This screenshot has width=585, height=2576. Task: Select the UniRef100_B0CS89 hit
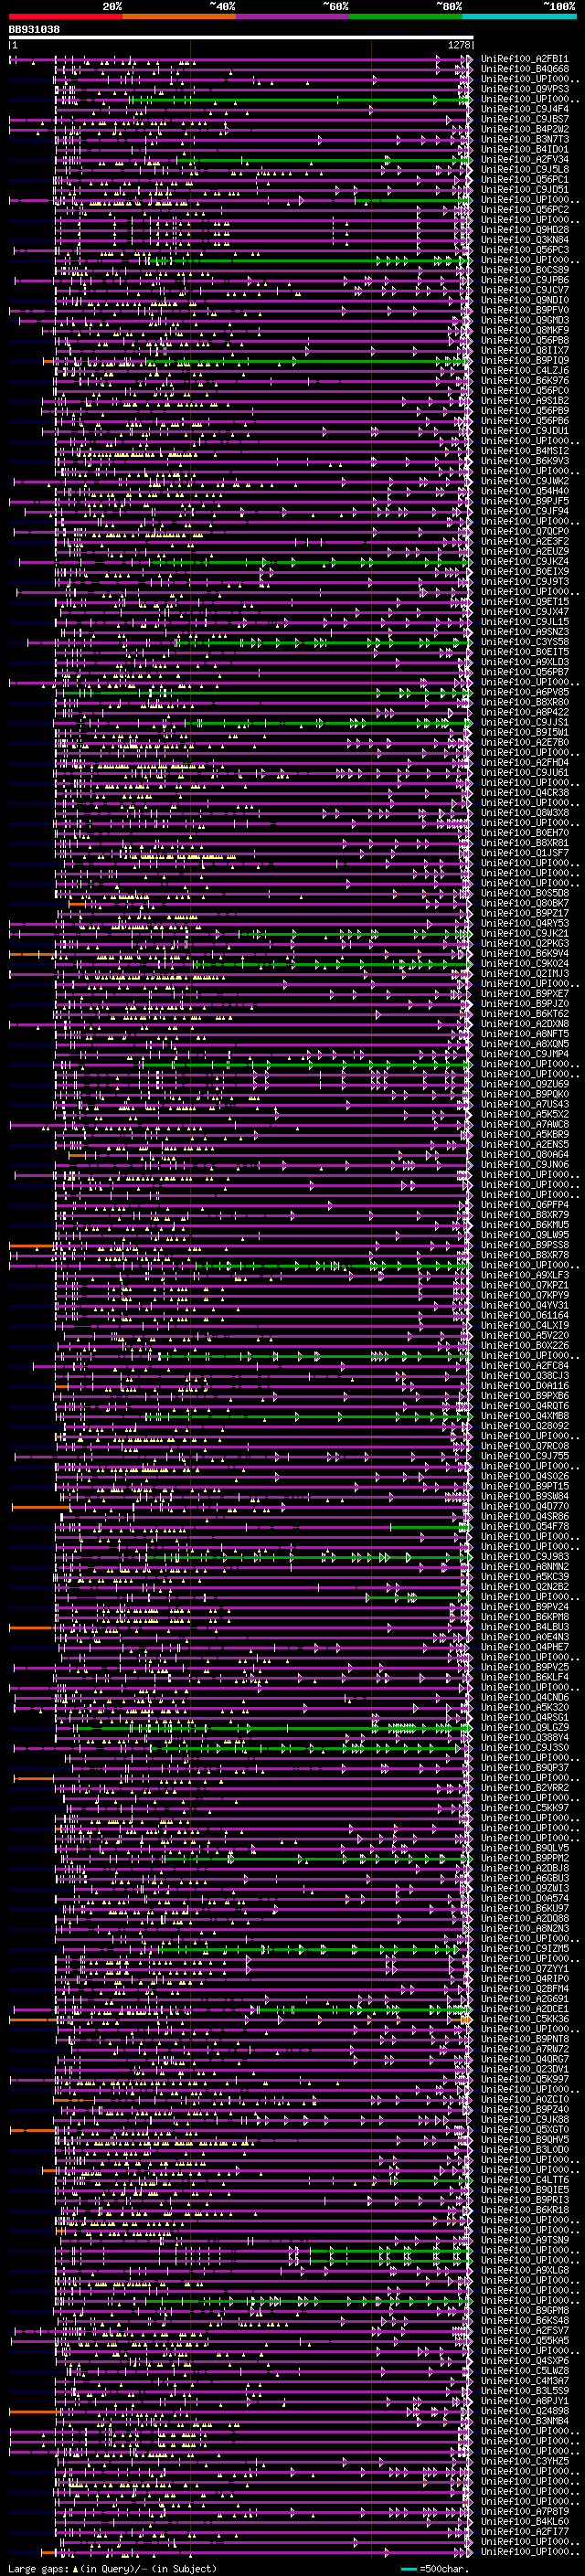[525, 271]
